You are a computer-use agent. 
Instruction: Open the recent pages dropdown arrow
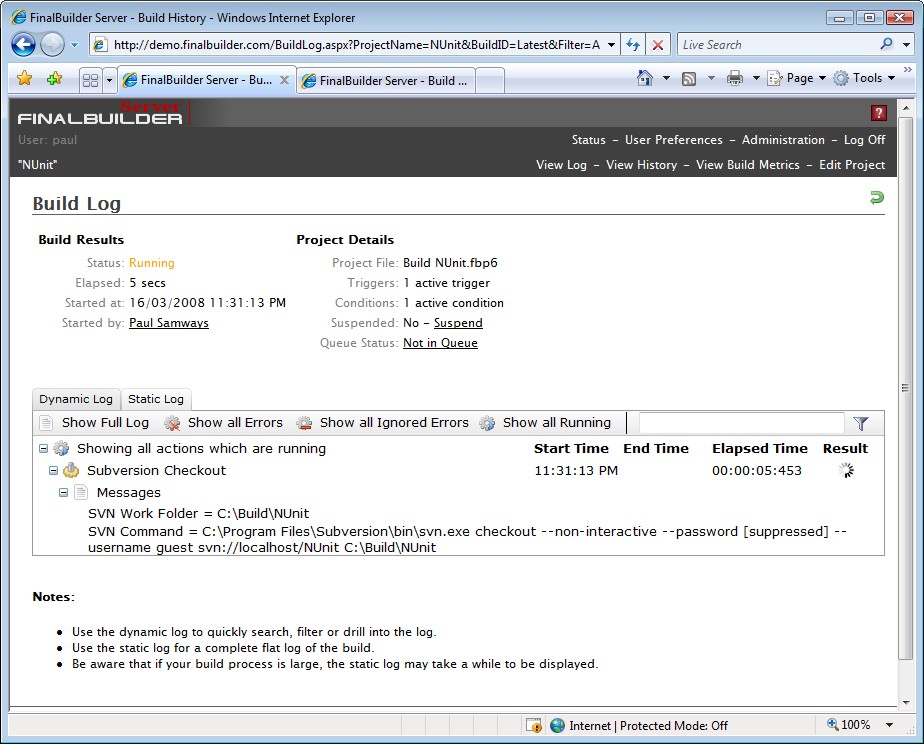74,45
